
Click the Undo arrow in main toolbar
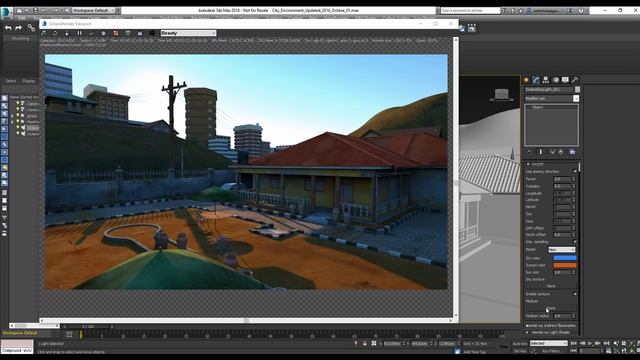[8, 28]
